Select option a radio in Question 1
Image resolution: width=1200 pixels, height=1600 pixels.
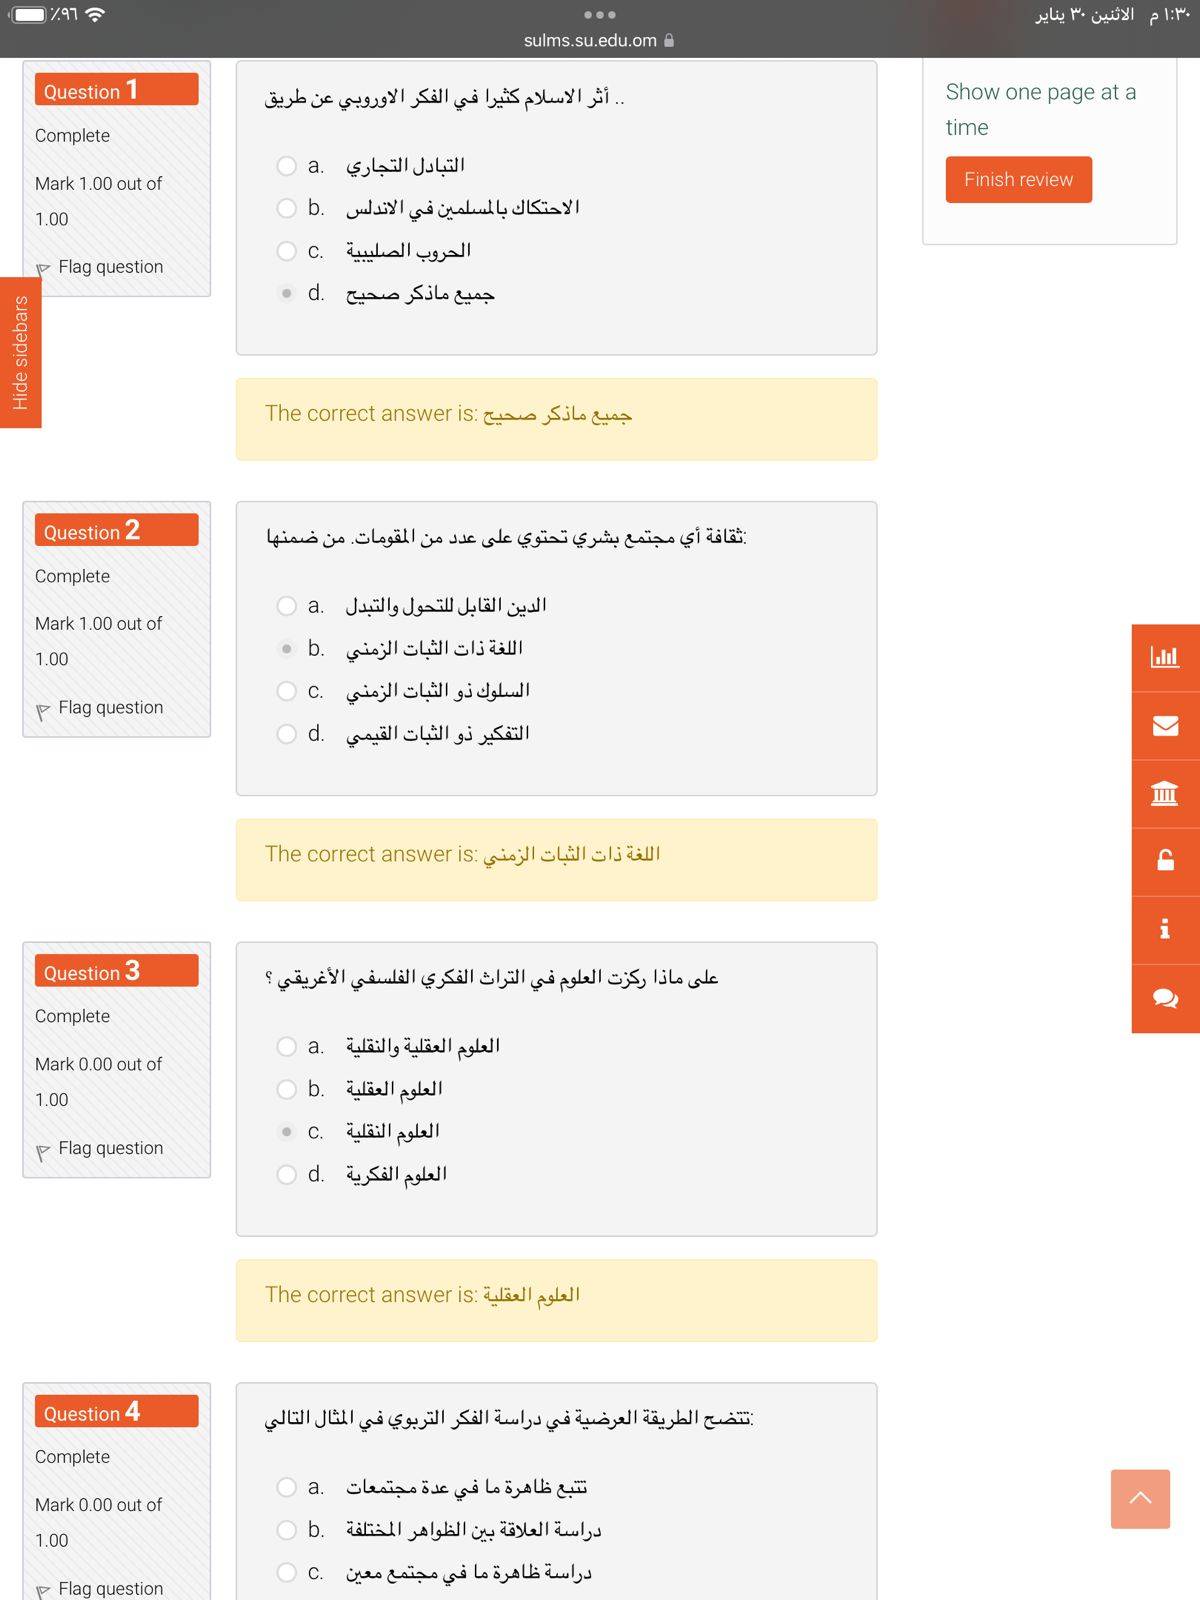[x=287, y=166]
